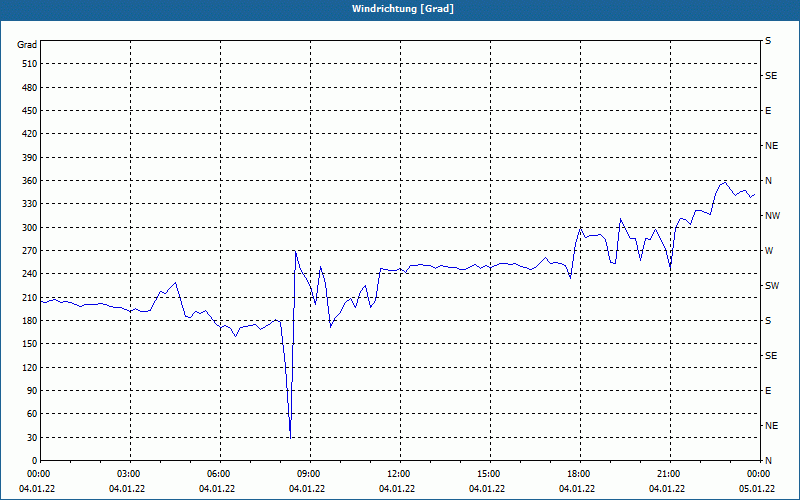Click the 'SE' compass label on the 480 gridline
The width and height of the screenshot is (800, 500).
[771, 76]
